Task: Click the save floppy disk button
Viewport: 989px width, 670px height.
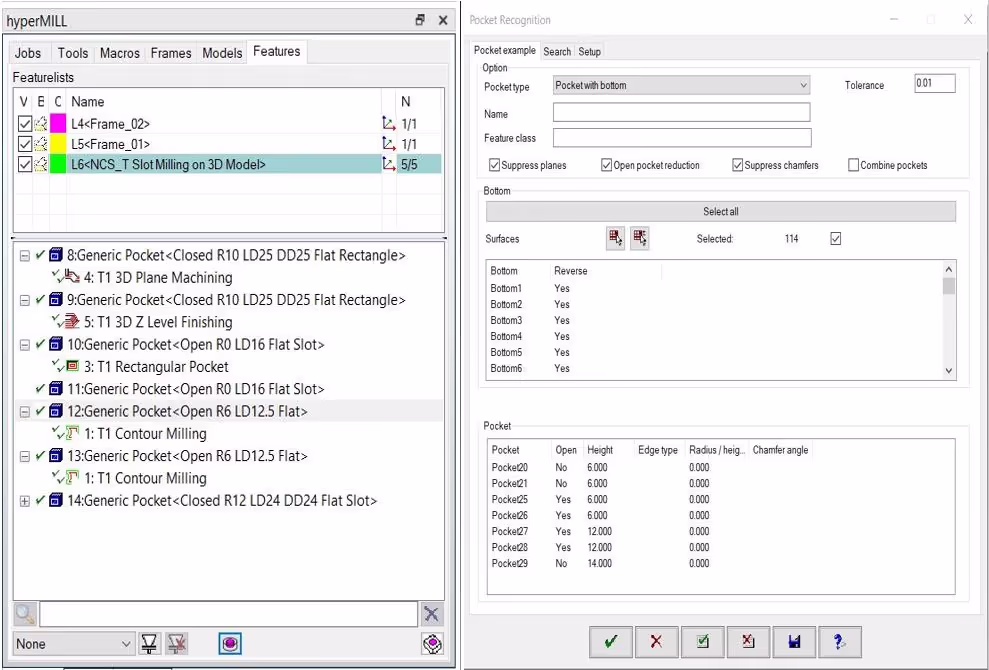Action: point(794,642)
